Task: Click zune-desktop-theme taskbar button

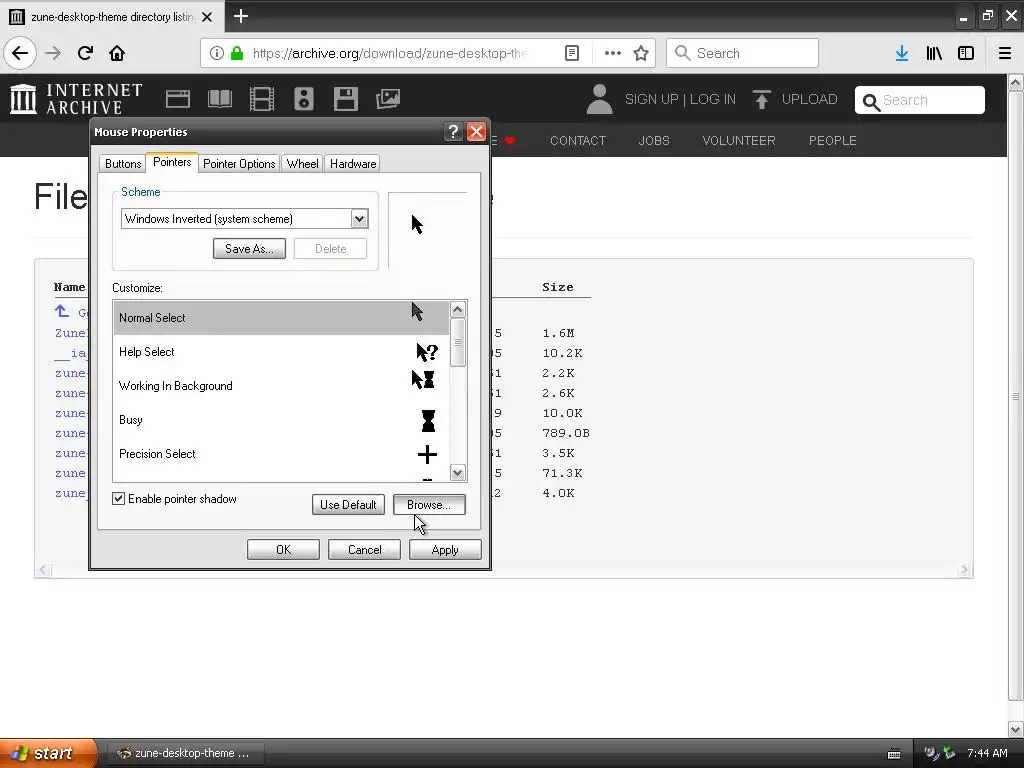Action: coord(184,753)
